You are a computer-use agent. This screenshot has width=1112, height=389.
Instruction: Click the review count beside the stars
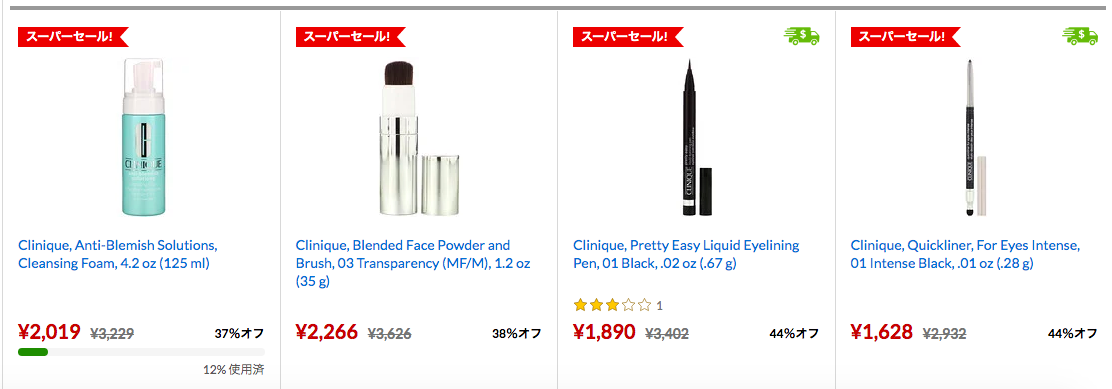pyautogui.click(x=660, y=306)
